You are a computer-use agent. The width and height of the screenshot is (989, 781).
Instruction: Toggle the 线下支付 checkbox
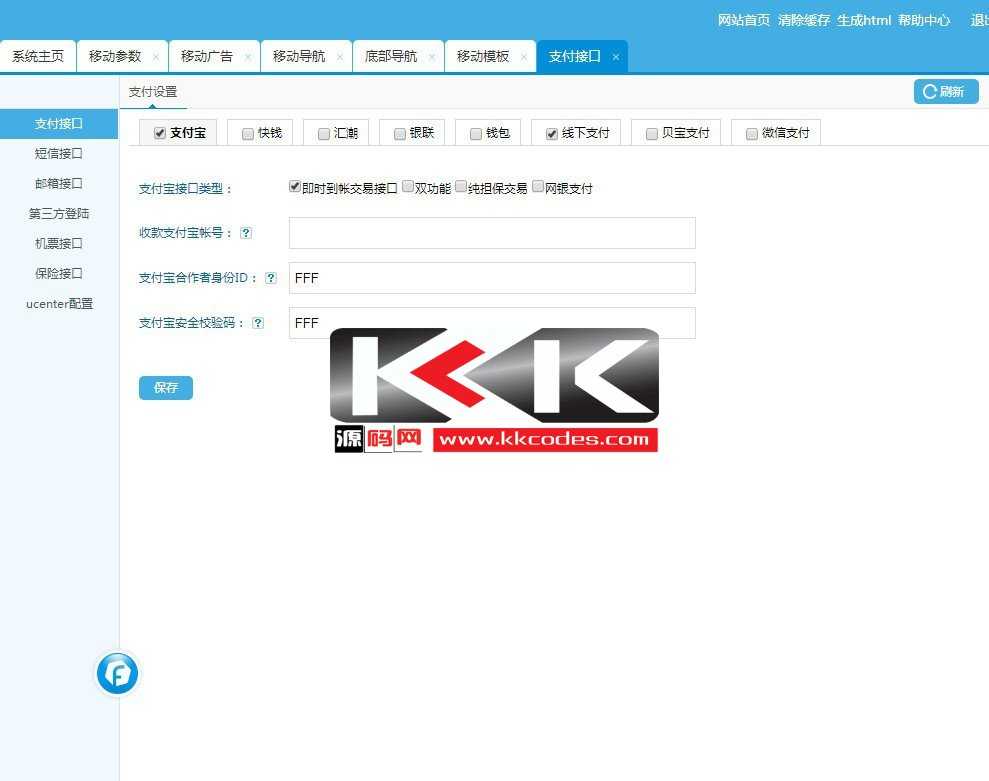coord(552,134)
